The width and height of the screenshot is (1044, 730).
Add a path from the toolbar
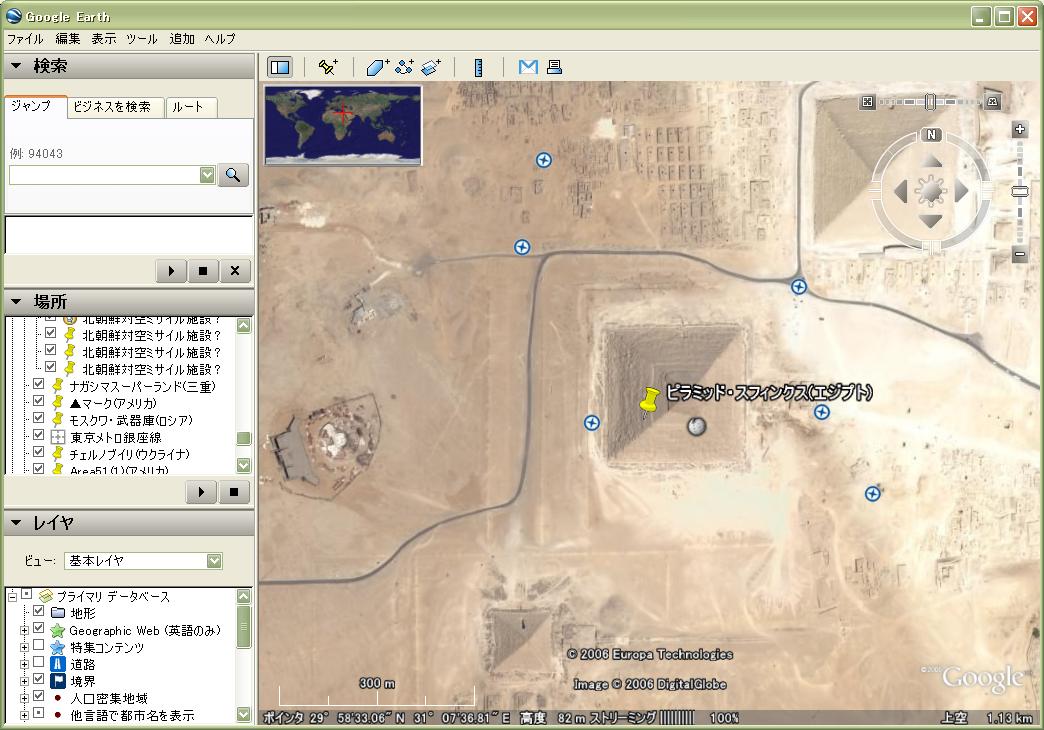coord(404,67)
